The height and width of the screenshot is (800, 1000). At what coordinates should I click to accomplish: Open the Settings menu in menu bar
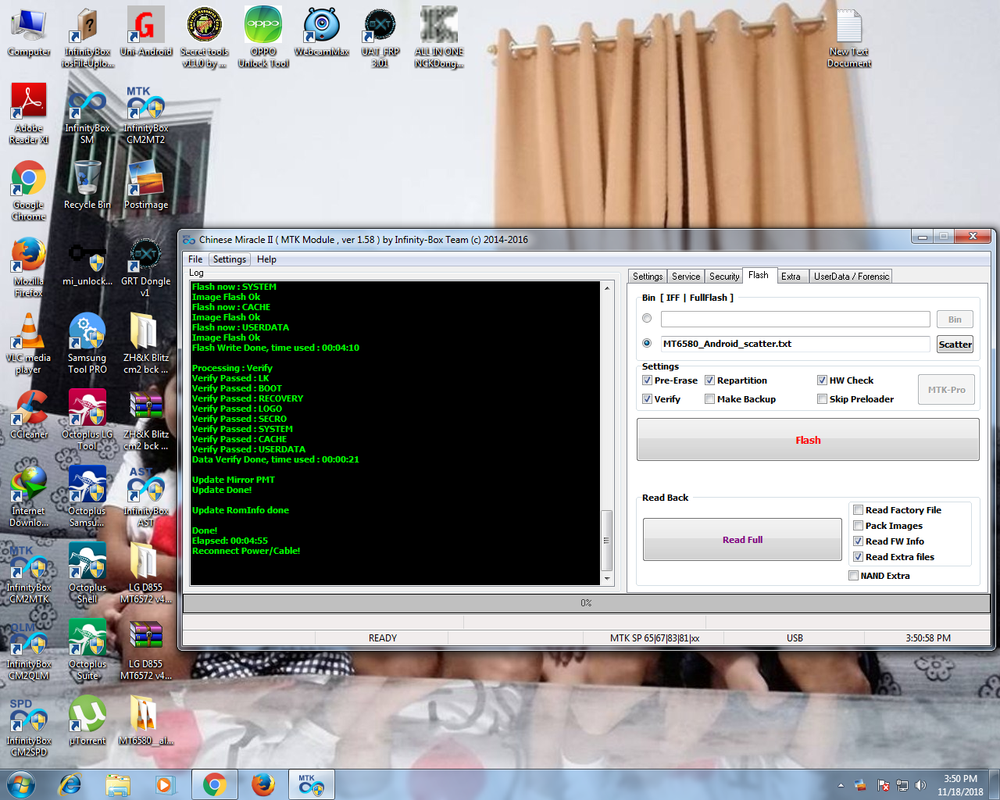(x=229, y=259)
